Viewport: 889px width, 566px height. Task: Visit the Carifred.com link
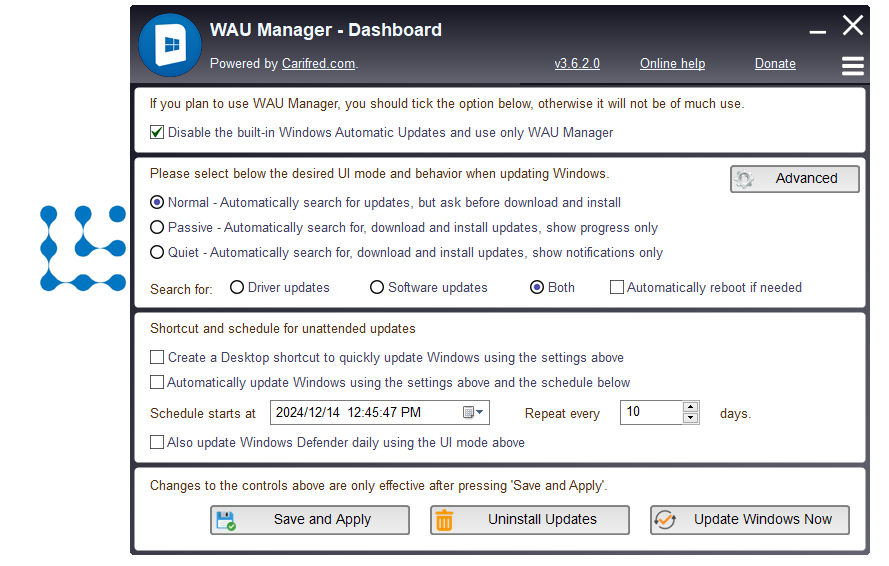click(x=318, y=64)
